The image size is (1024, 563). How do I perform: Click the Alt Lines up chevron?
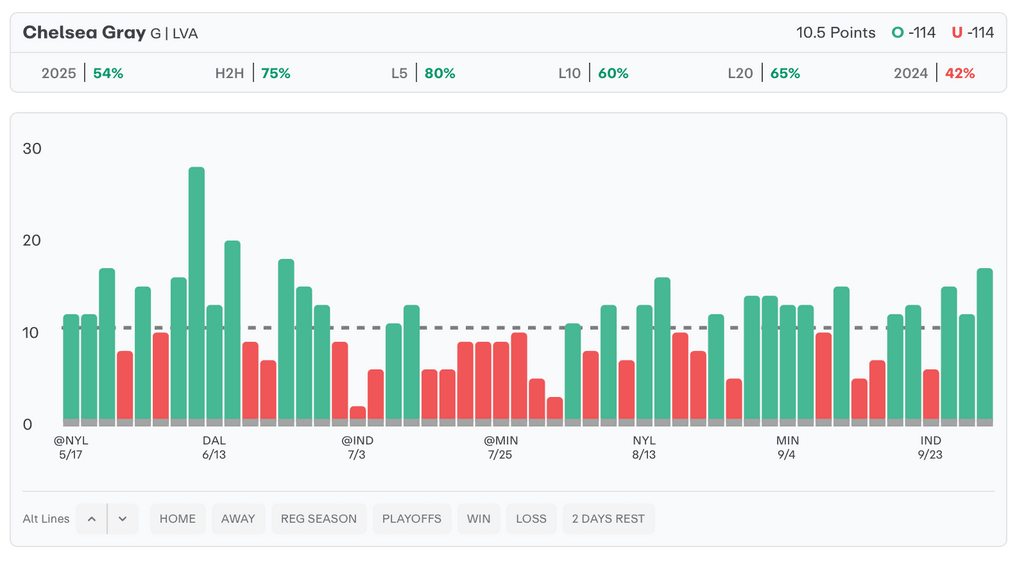[91, 519]
